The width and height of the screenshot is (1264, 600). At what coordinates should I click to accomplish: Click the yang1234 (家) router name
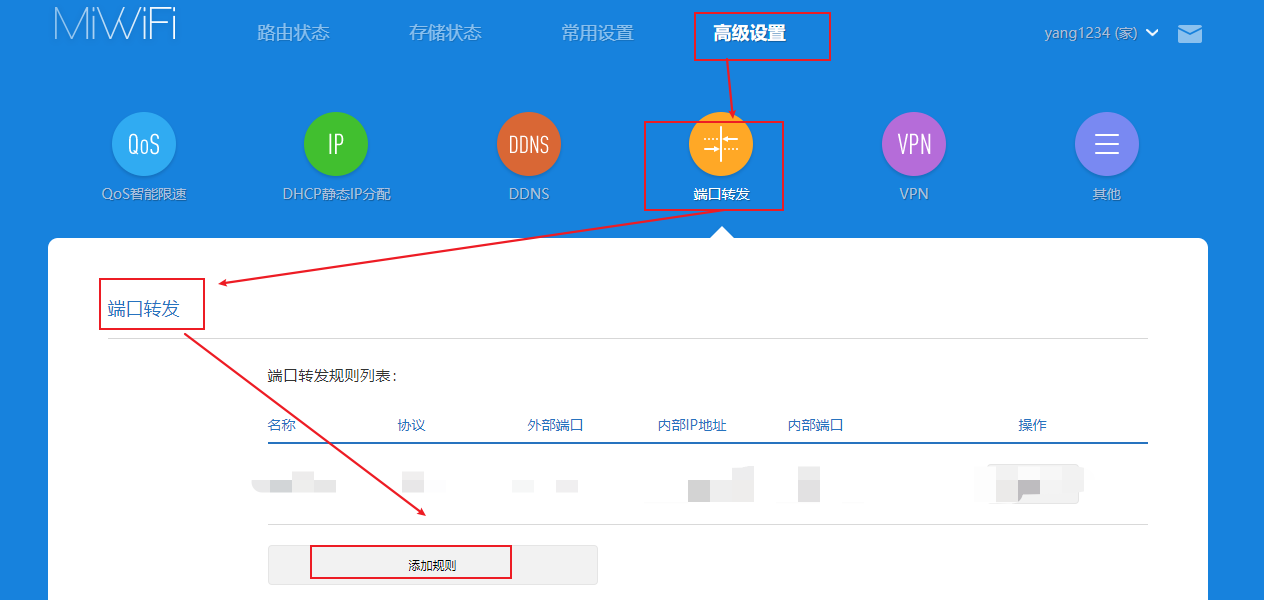pos(1090,33)
